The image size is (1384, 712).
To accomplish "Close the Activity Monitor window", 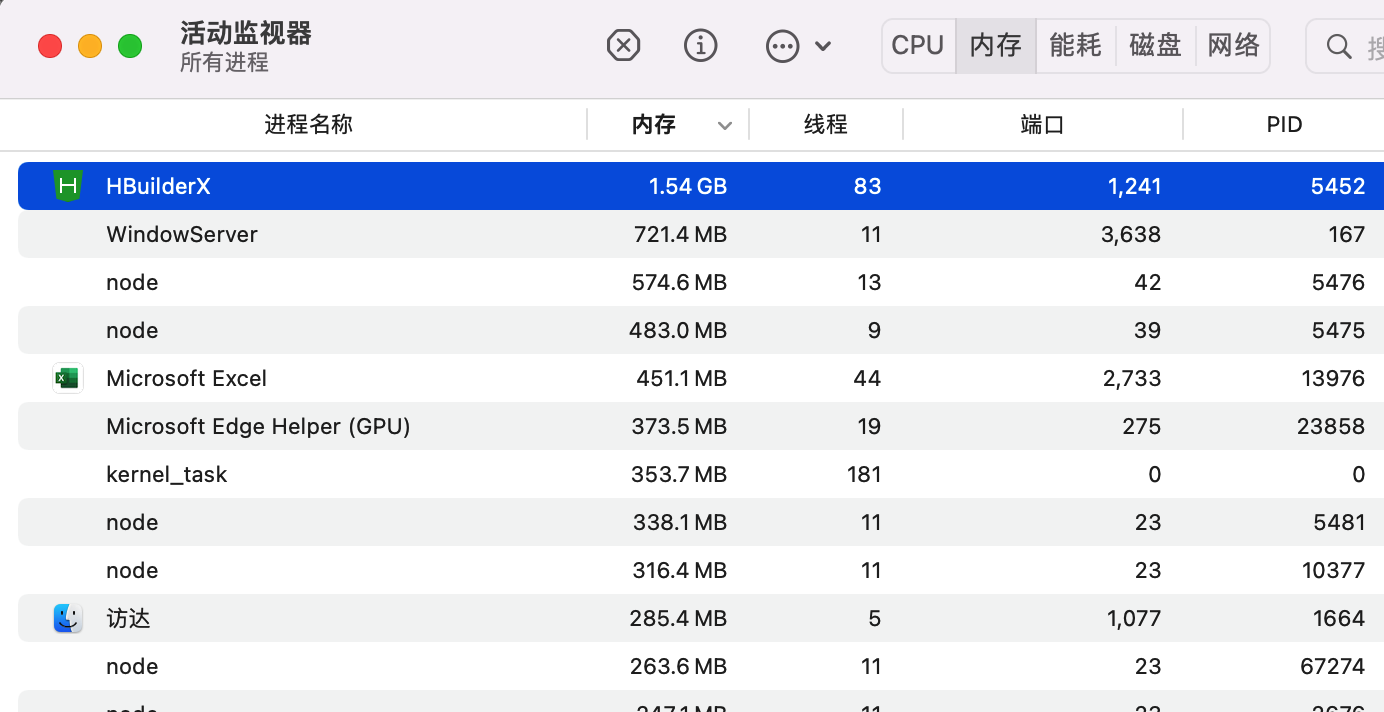I will point(50,46).
